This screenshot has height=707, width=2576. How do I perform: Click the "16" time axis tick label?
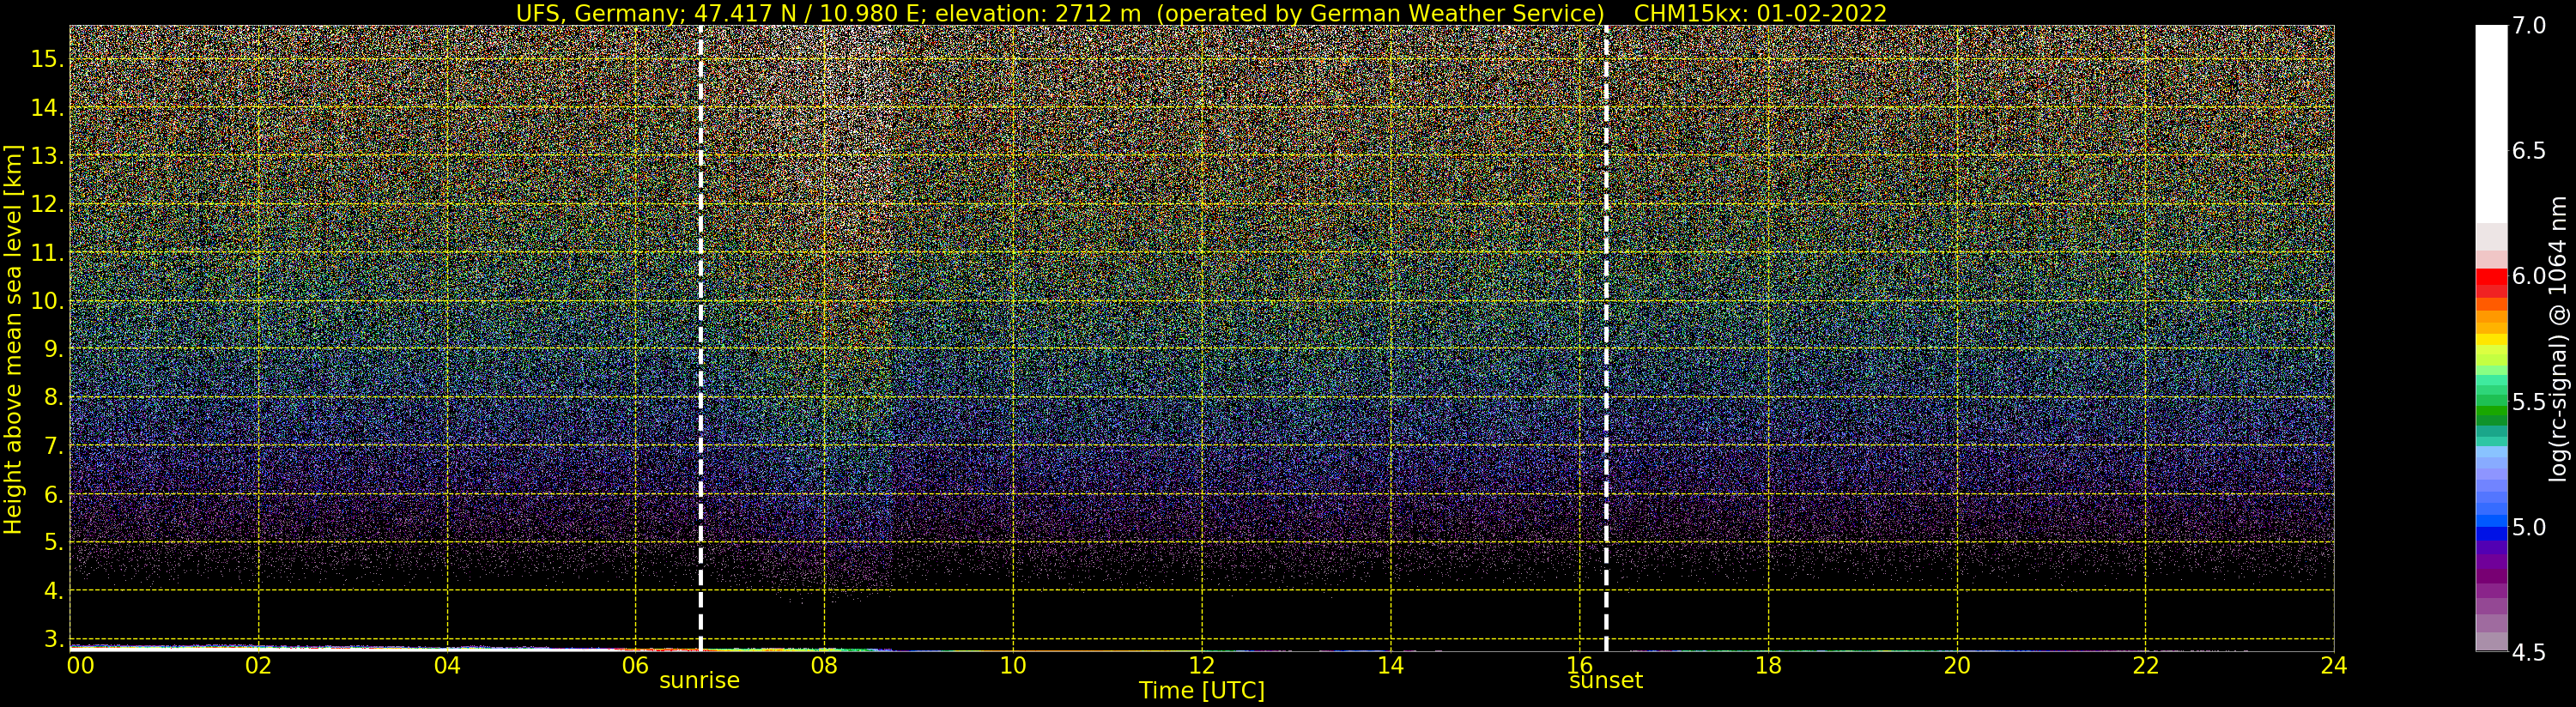point(1579,665)
